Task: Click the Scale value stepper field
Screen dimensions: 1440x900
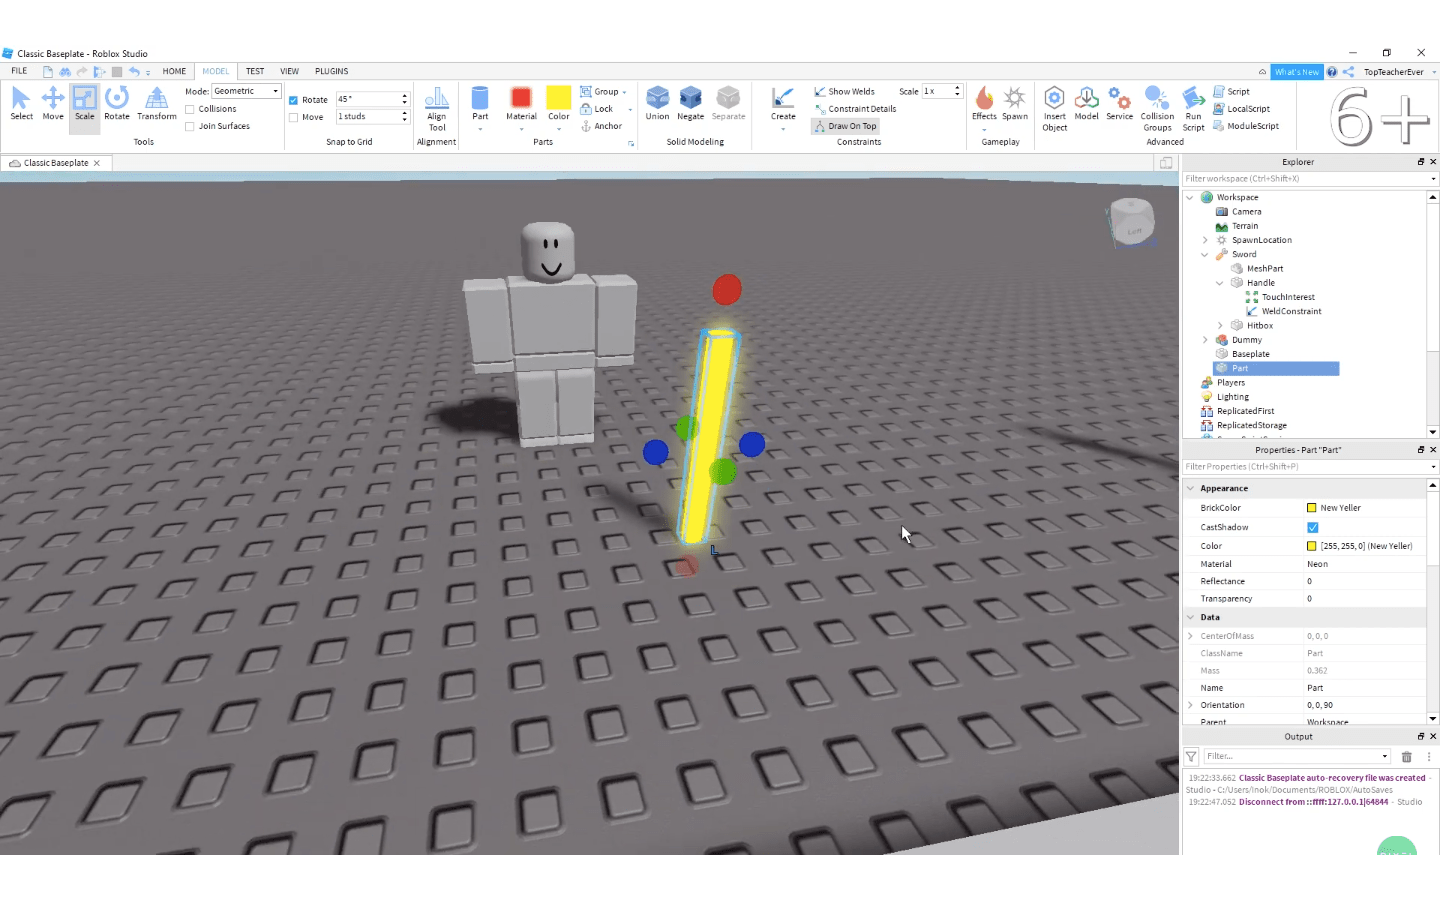Action: (941, 91)
